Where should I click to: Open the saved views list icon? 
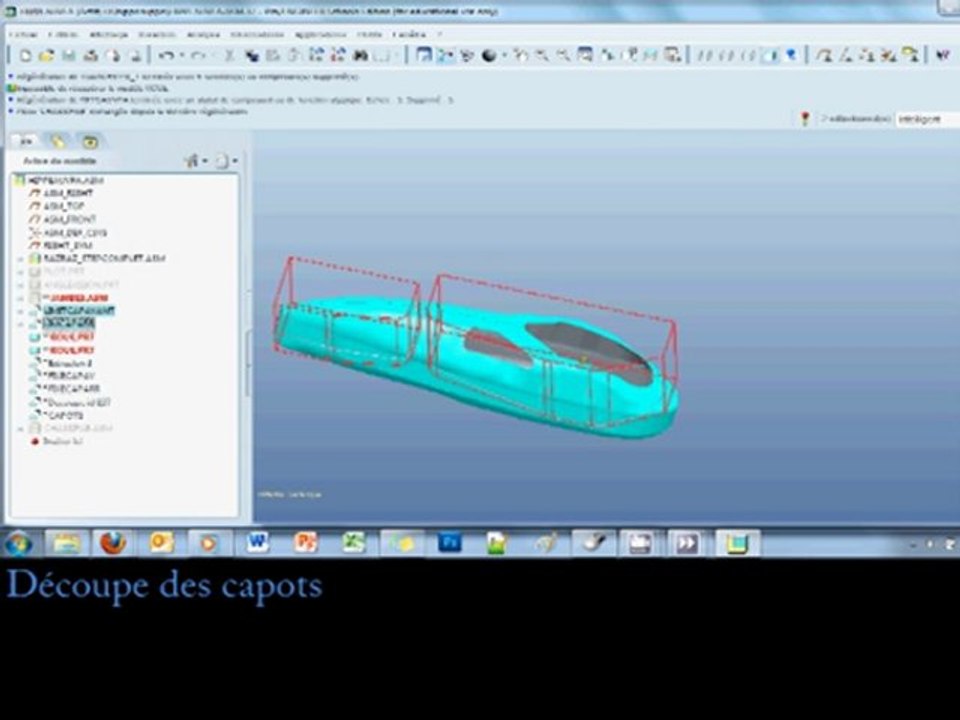click(x=630, y=56)
